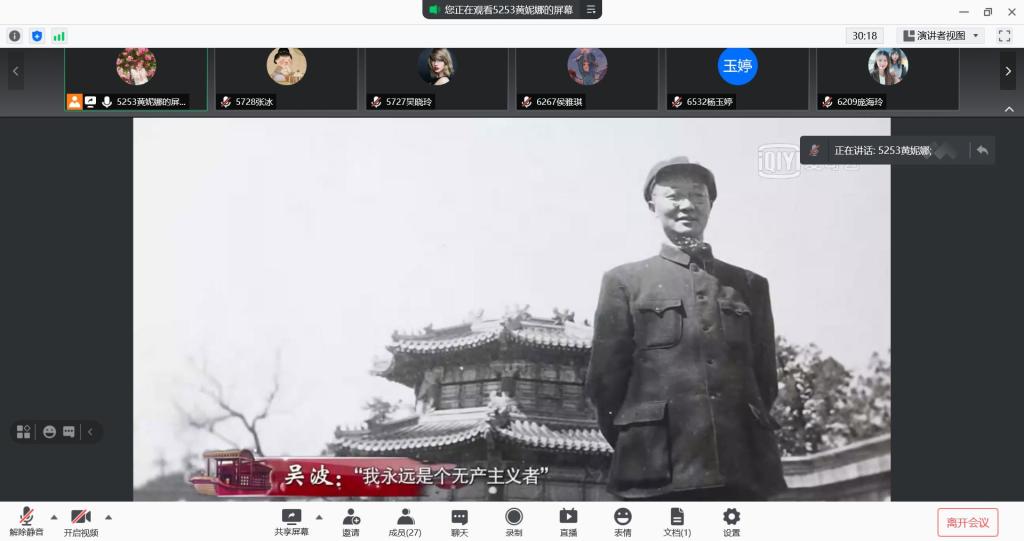Click the 邀请 invite icon
Viewport: 1024px width, 541px height.
351,521
